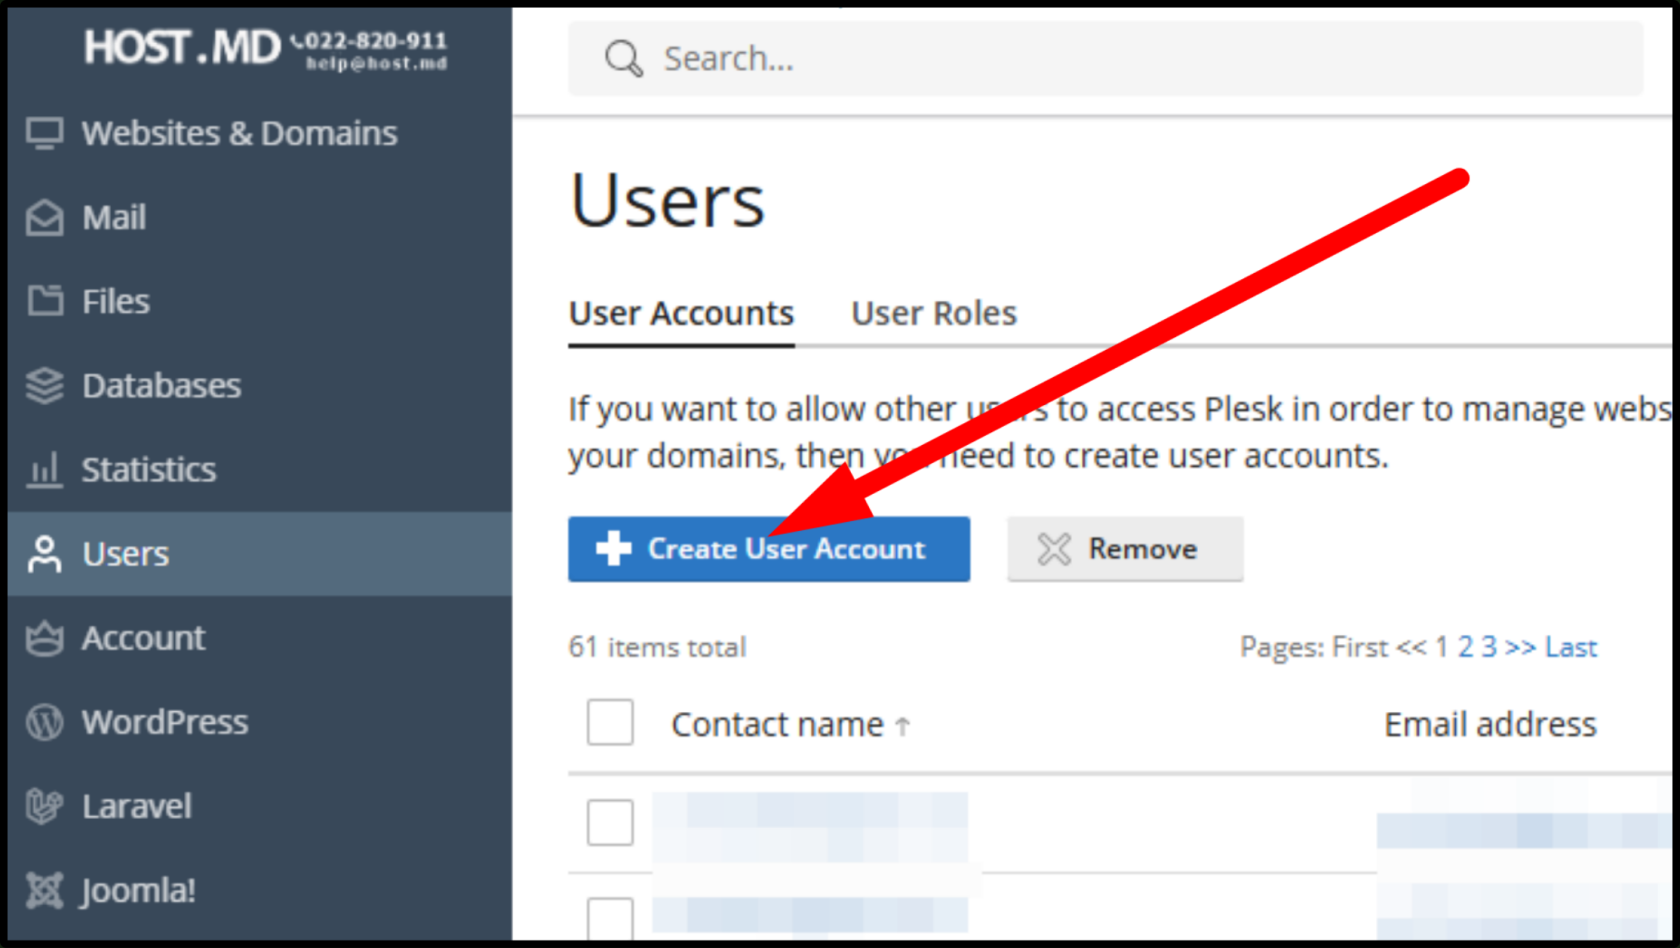The width and height of the screenshot is (1680, 948).
Task: Click the WordPress logo icon
Action: pyautogui.click(x=44, y=722)
